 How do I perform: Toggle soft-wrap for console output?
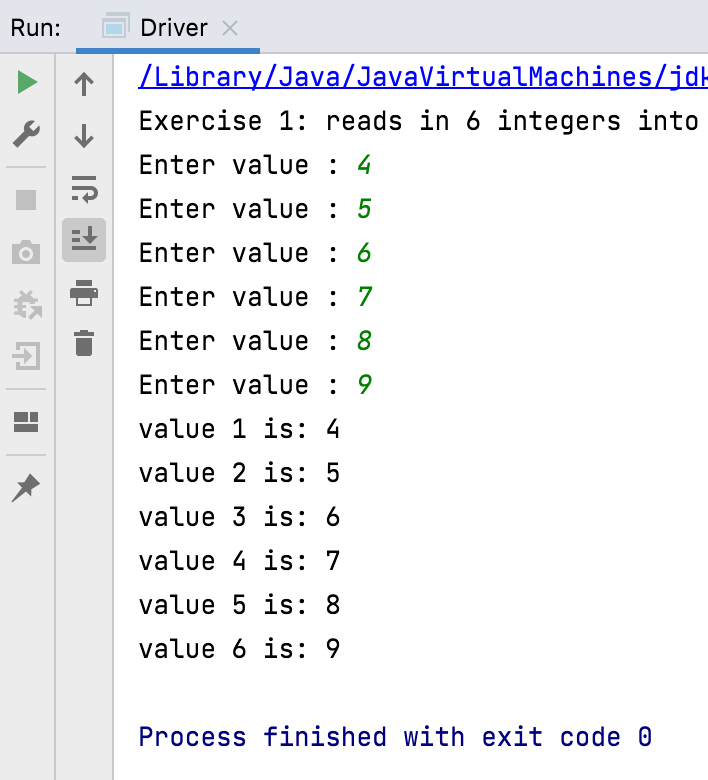(x=84, y=187)
